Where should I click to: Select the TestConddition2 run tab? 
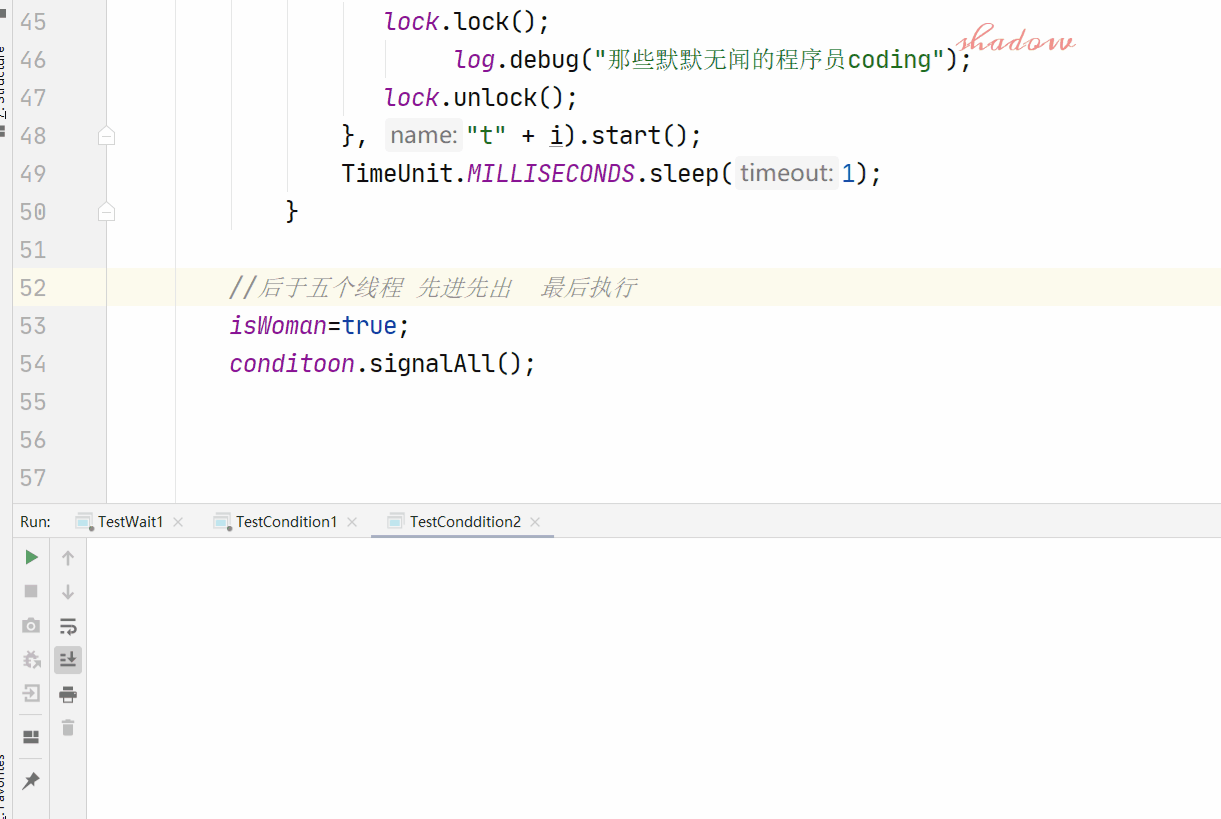coord(465,521)
